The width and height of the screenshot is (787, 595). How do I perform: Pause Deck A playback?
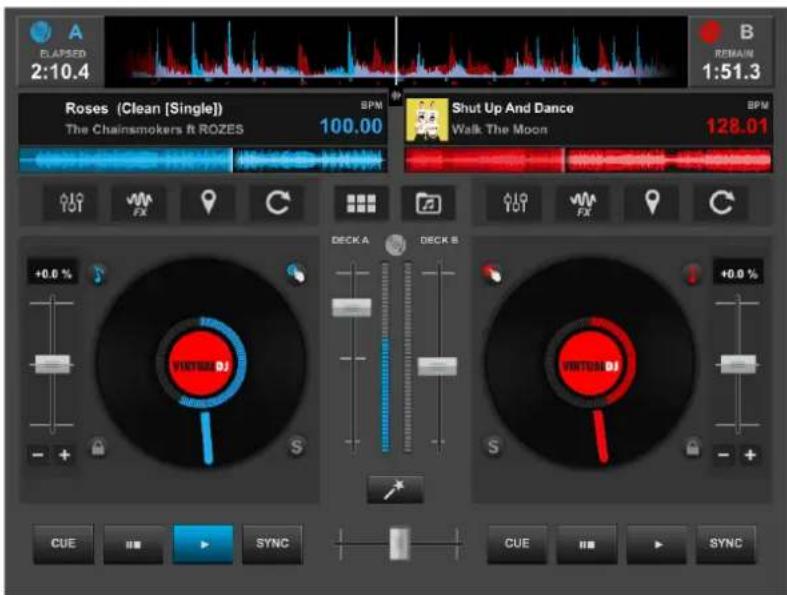click(x=133, y=544)
